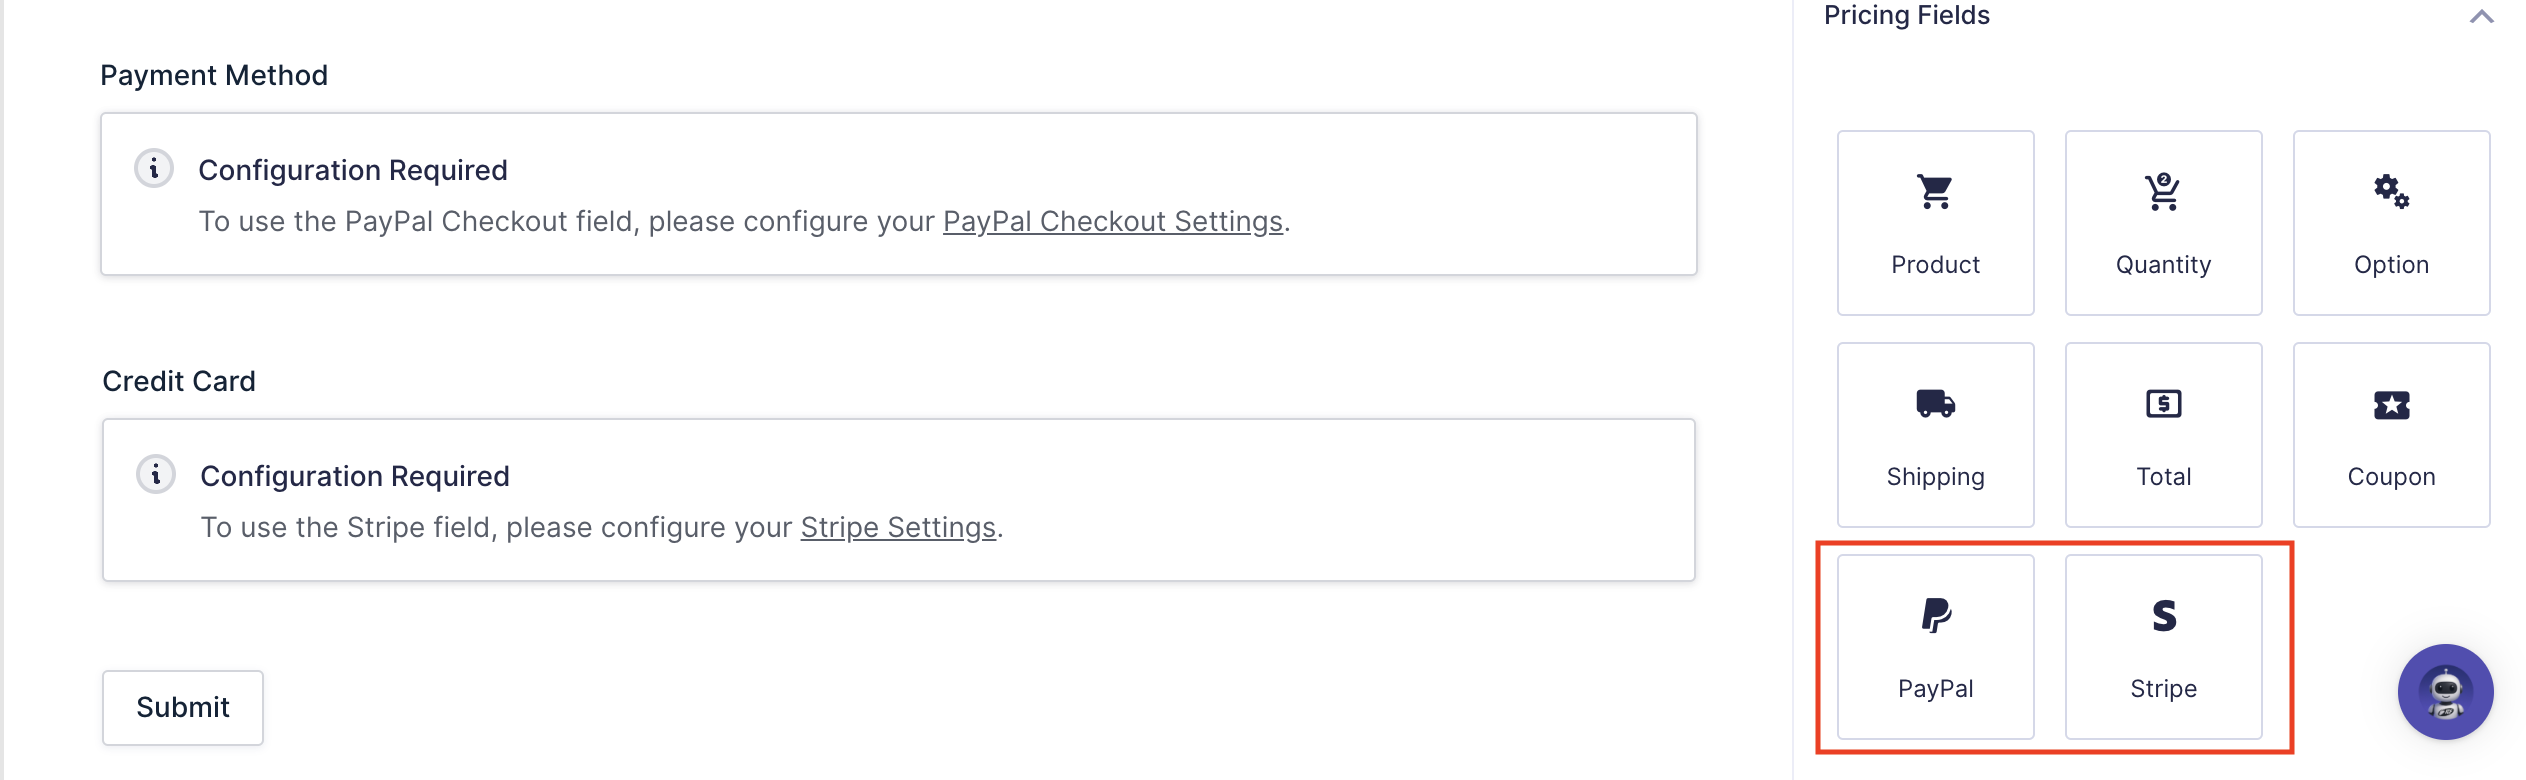This screenshot has height=780, width=2526.
Task: Add the Quantity pricing field
Action: point(2163,223)
